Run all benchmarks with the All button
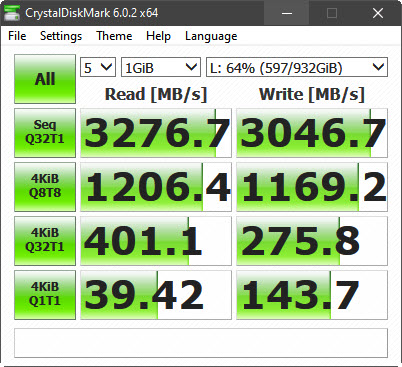Image resolution: width=402 pixels, height=367 pixels. (45, 79)
